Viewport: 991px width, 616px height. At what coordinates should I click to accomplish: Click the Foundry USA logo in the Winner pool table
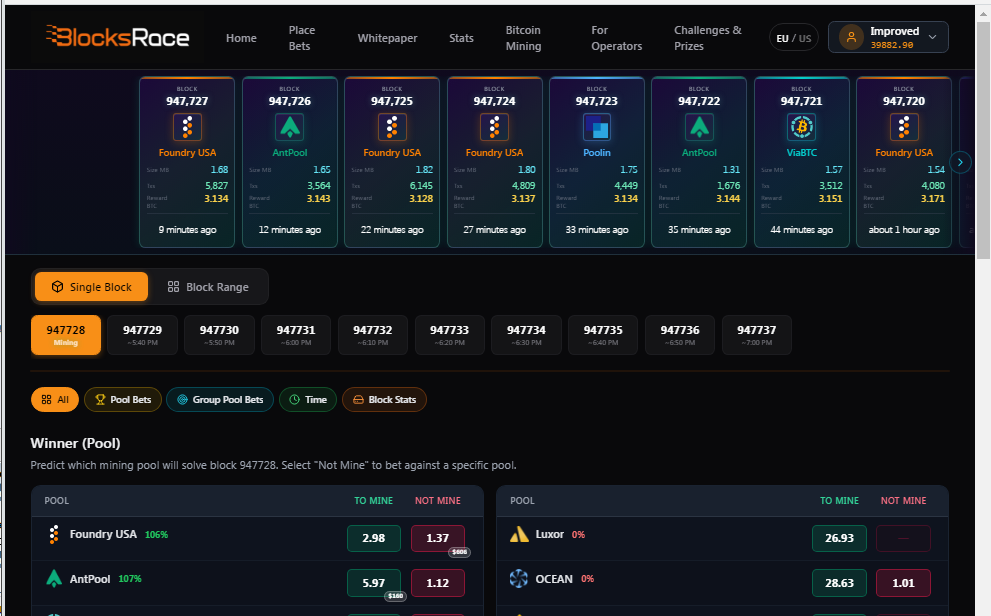[54, 534]
